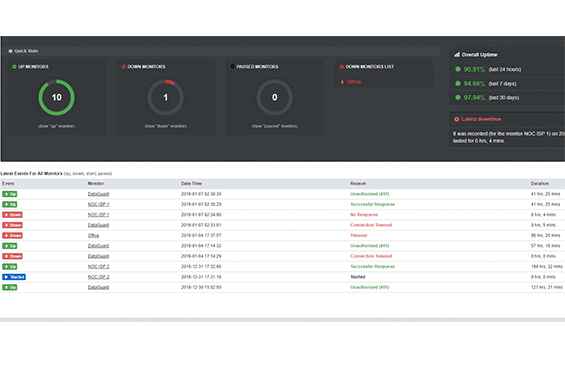Click the red Down badge in Office row
Viewport: 565px width, 370px height.
12,236
